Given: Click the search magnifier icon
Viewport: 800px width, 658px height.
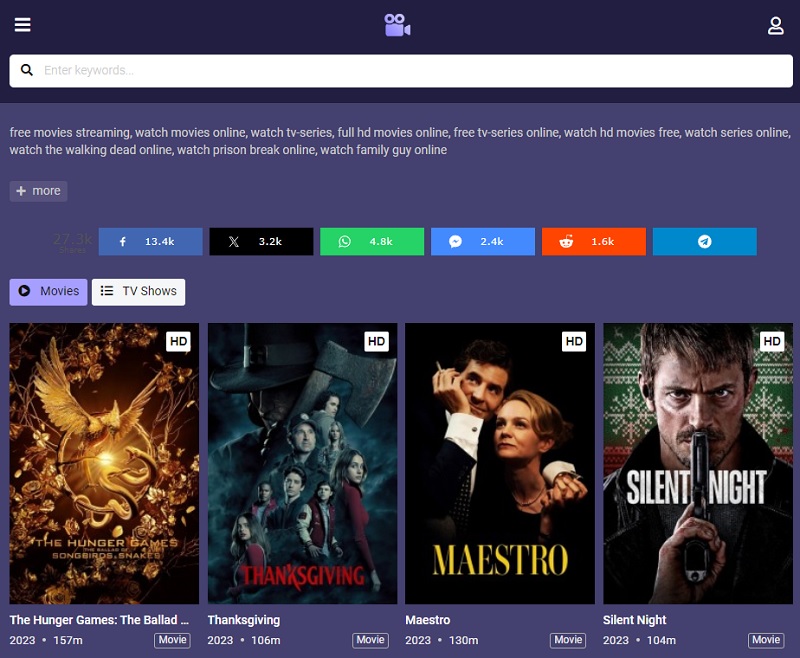Looking at the screenshot, I should (x=27, y=70).
